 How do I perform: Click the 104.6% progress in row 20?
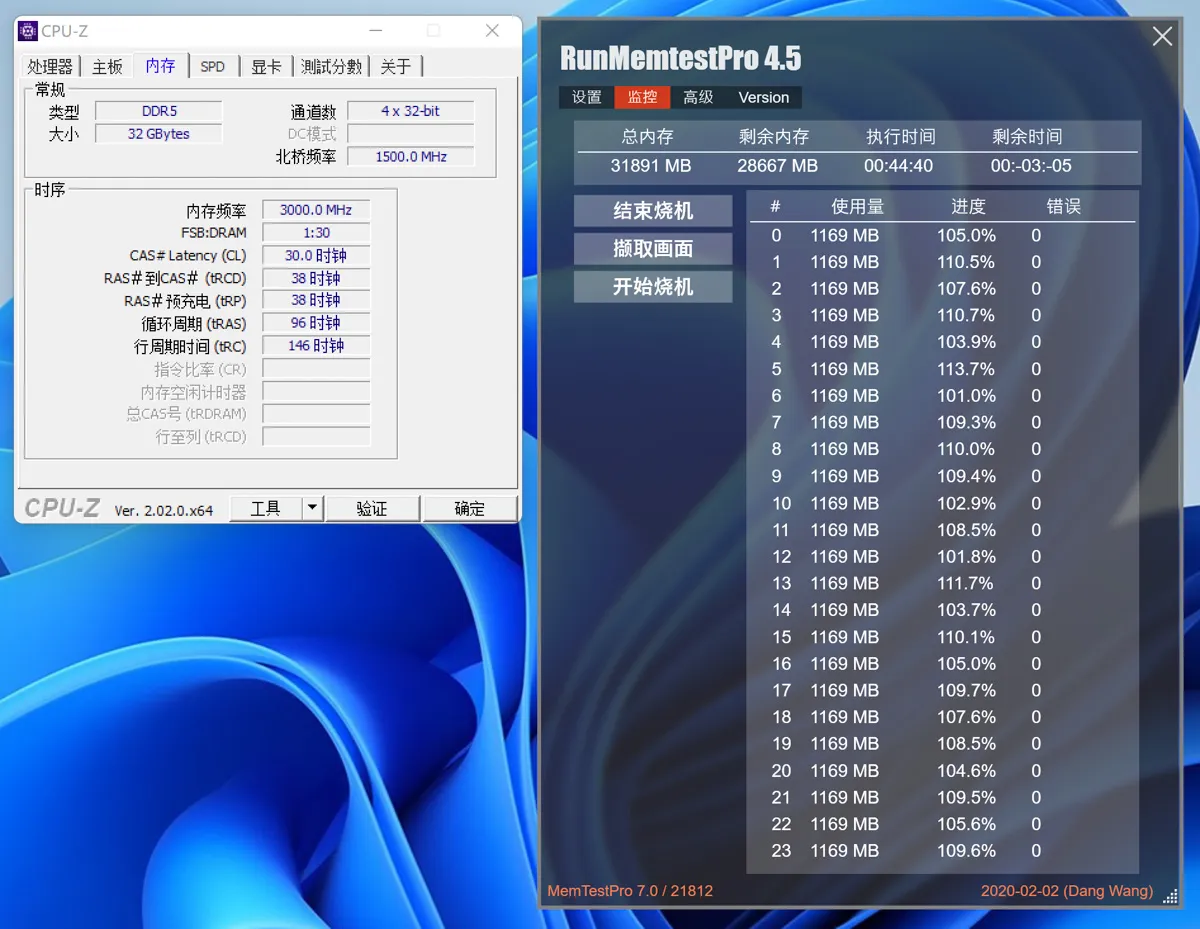(x=966, y=771)
